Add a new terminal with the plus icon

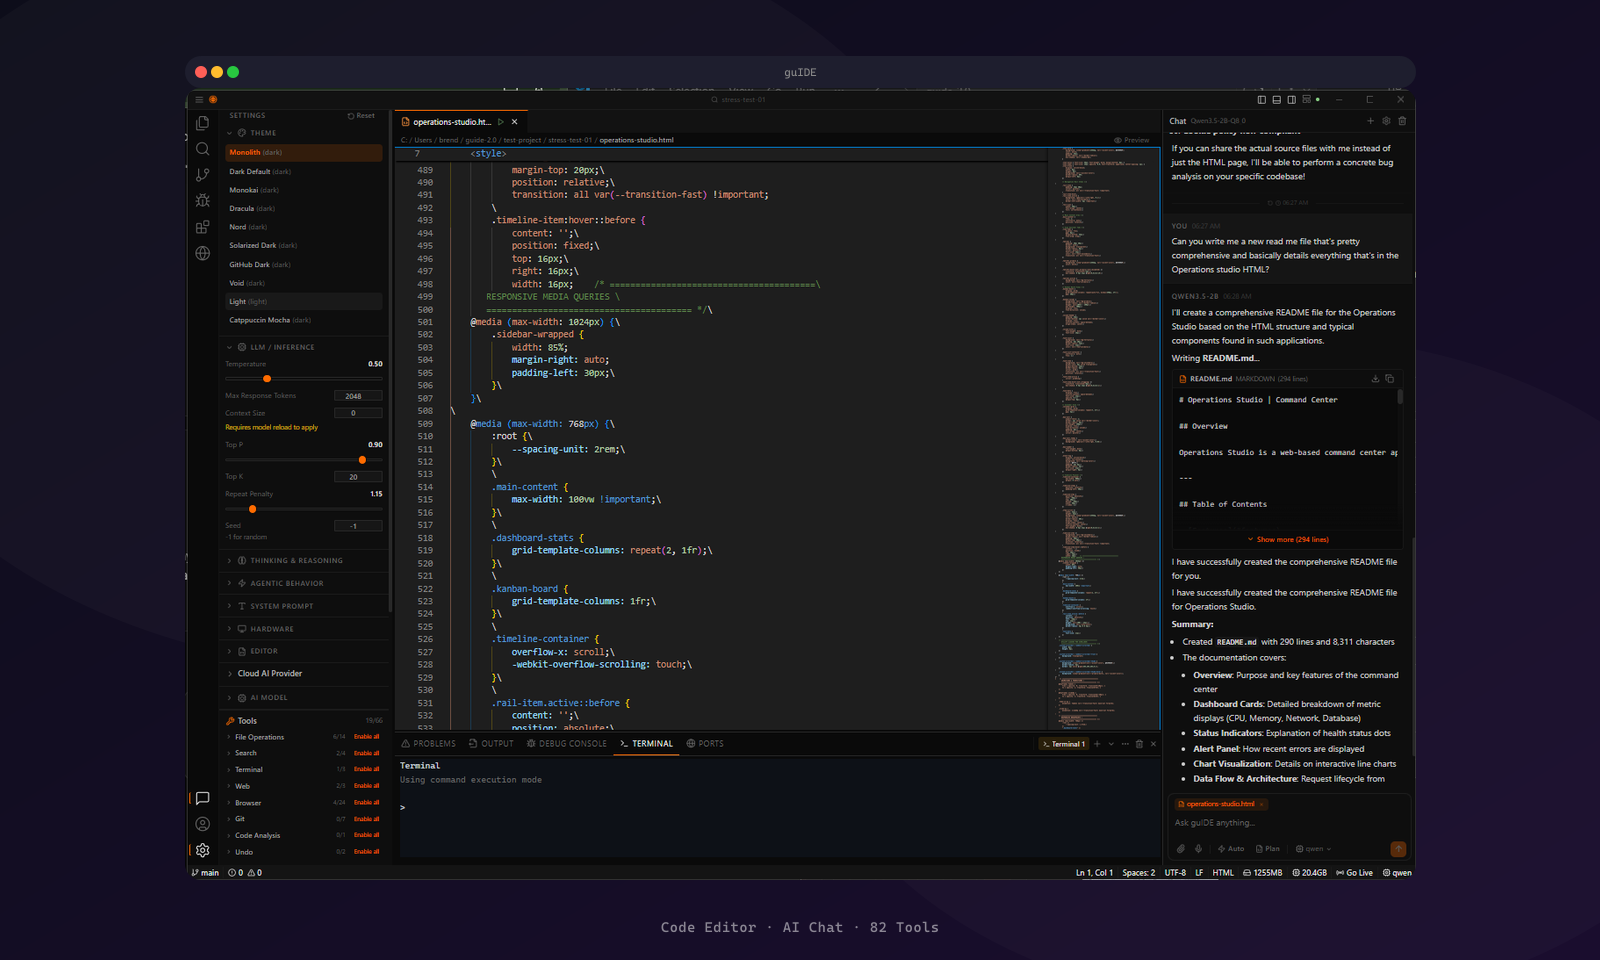tap(1097, 744)
